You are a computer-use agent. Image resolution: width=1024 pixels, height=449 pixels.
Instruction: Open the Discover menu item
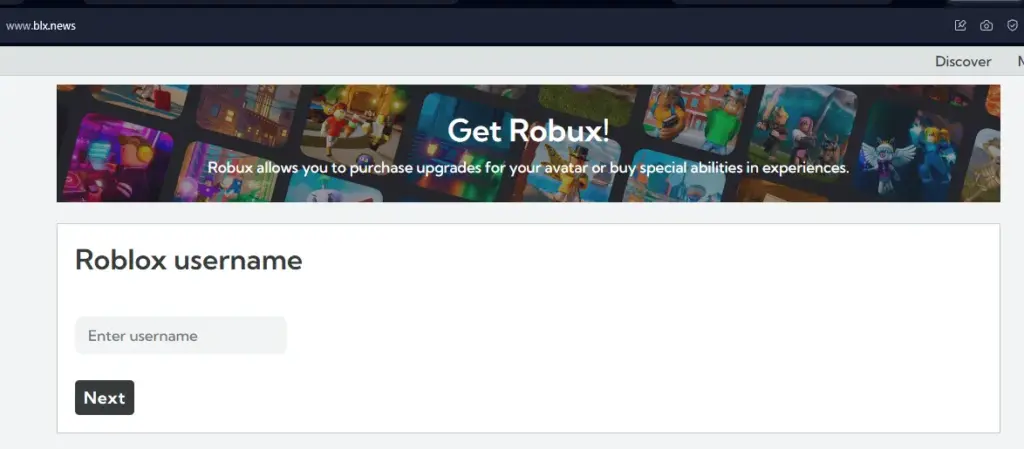[963, 61]
